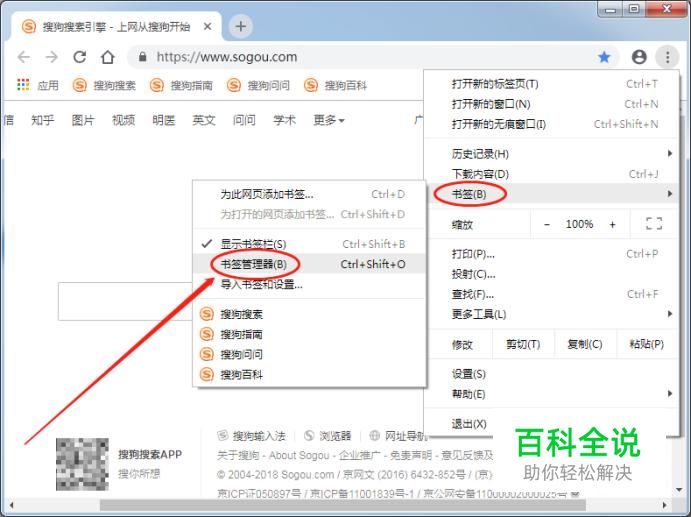Click the blue bookmark star

pos(604,57)
